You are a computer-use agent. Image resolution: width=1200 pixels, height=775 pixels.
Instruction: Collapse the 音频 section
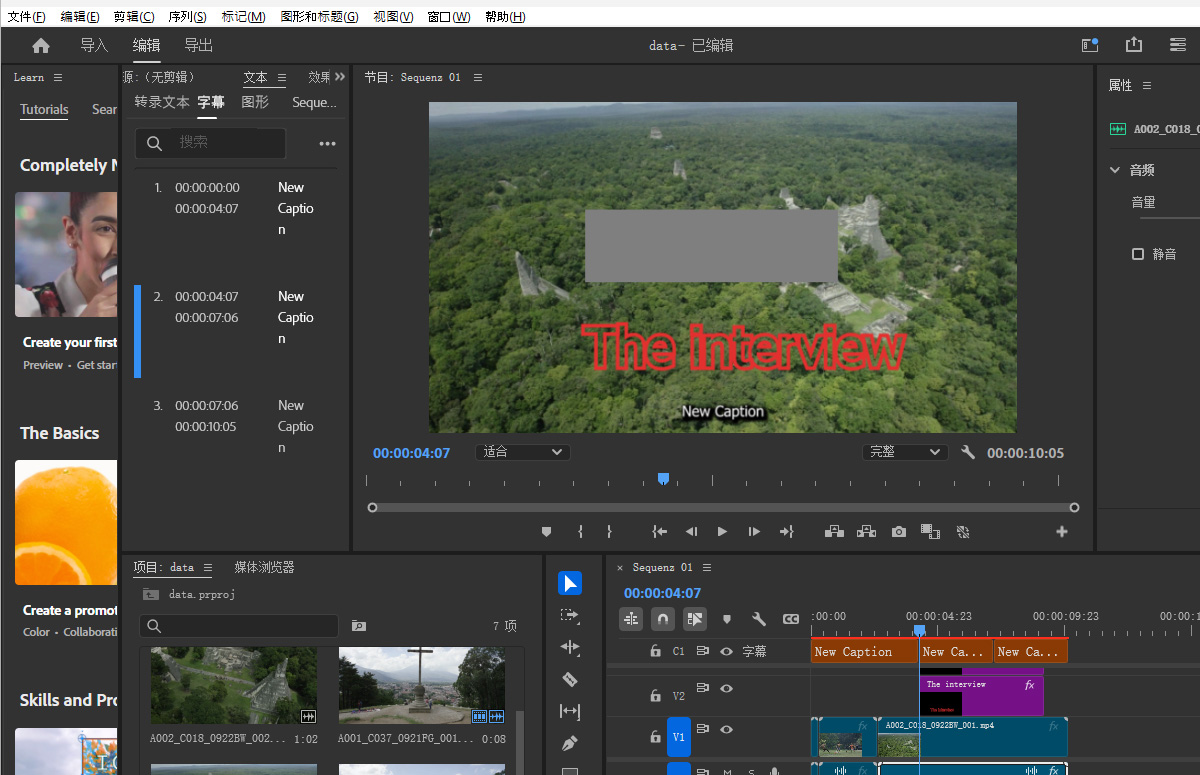pyautogui.click(x=1115, y=170)
